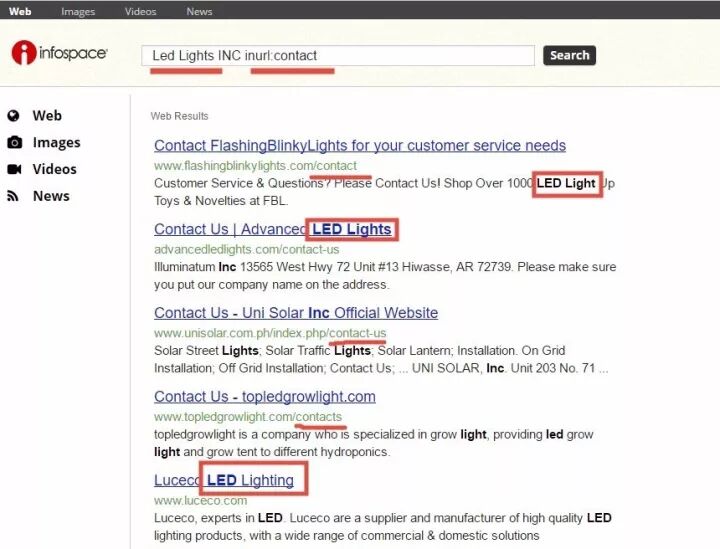Open Contact FlashingBlinkyLights result link

(x=360, y=146)
